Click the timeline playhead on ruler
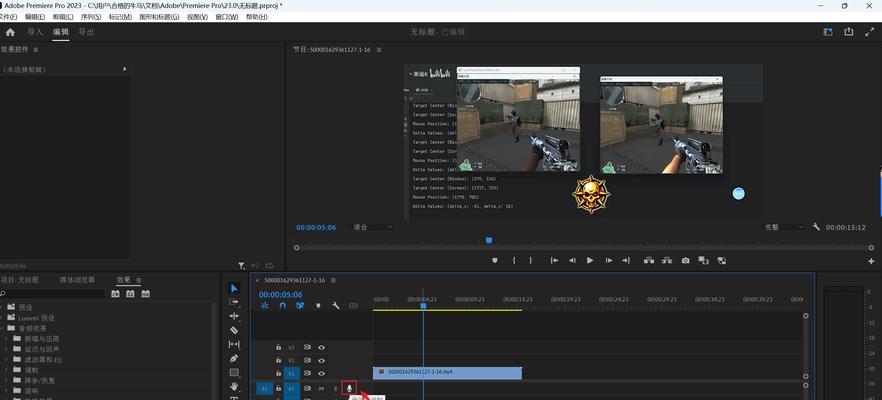882x400 pixels. coord(424,305)
